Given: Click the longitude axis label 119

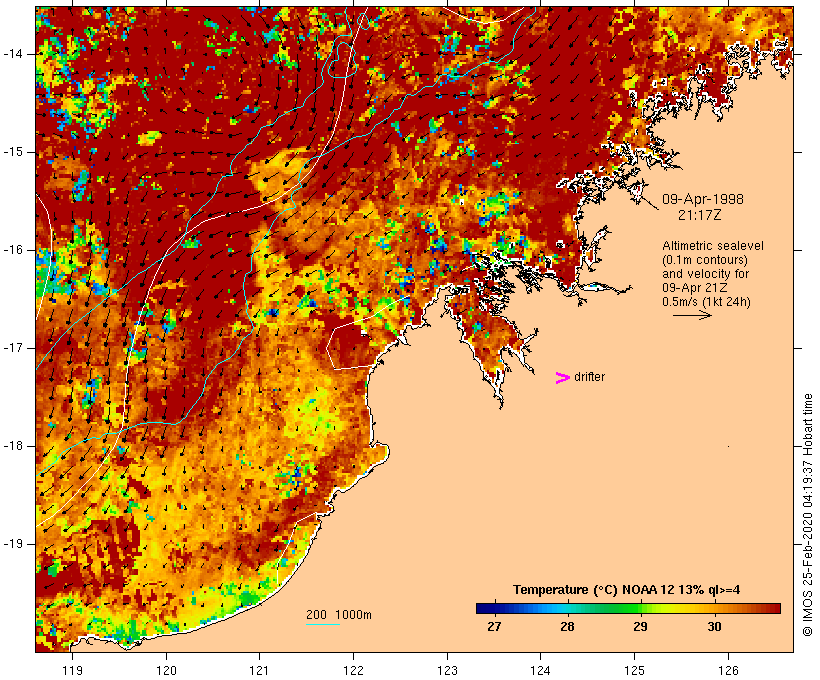Looking at the screenshot, I should click(72, 670).
